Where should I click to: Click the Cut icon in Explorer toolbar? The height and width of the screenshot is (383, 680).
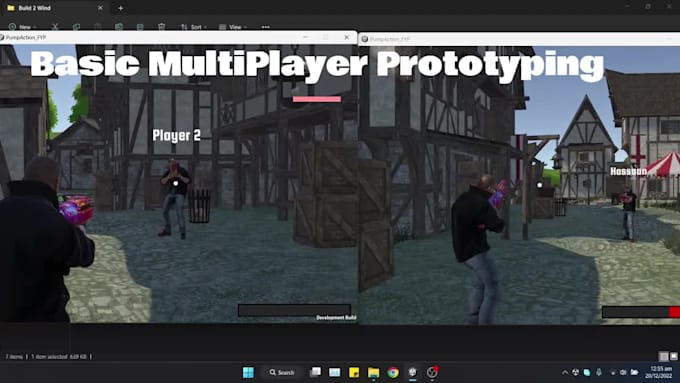pos(55,27)
